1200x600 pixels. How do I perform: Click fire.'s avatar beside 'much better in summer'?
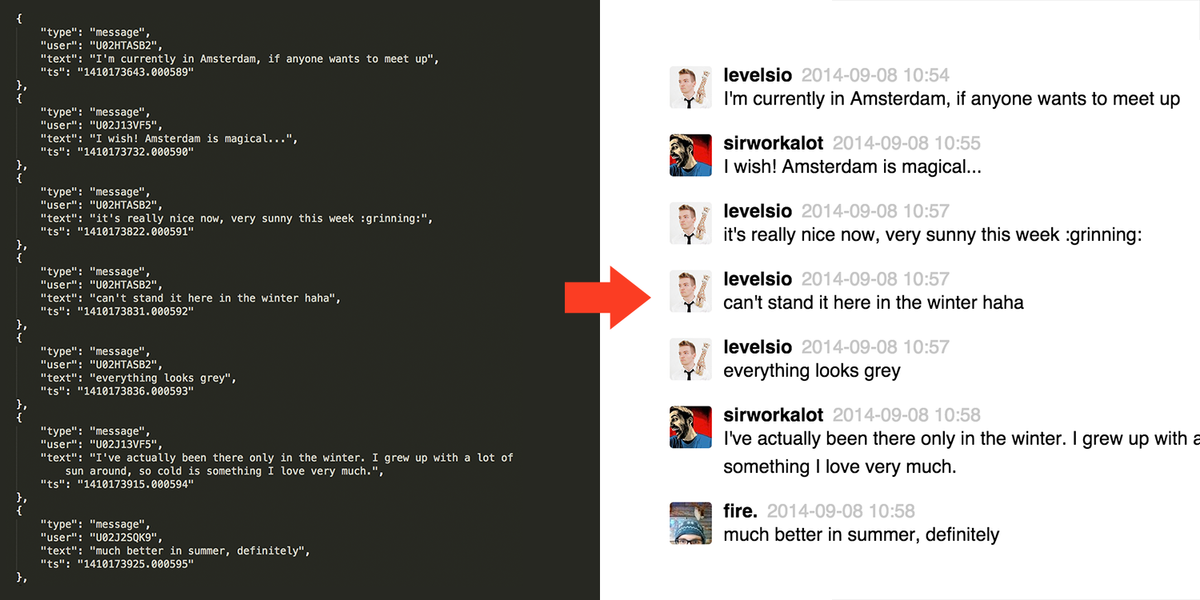(690, 523)
